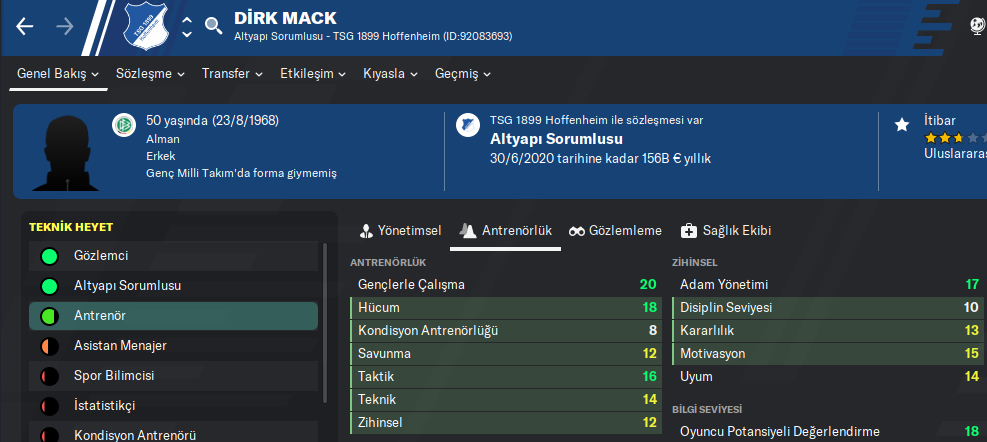
Task: Select Antrenör in the Teknik Heyet list
Action: coord(173,316)
